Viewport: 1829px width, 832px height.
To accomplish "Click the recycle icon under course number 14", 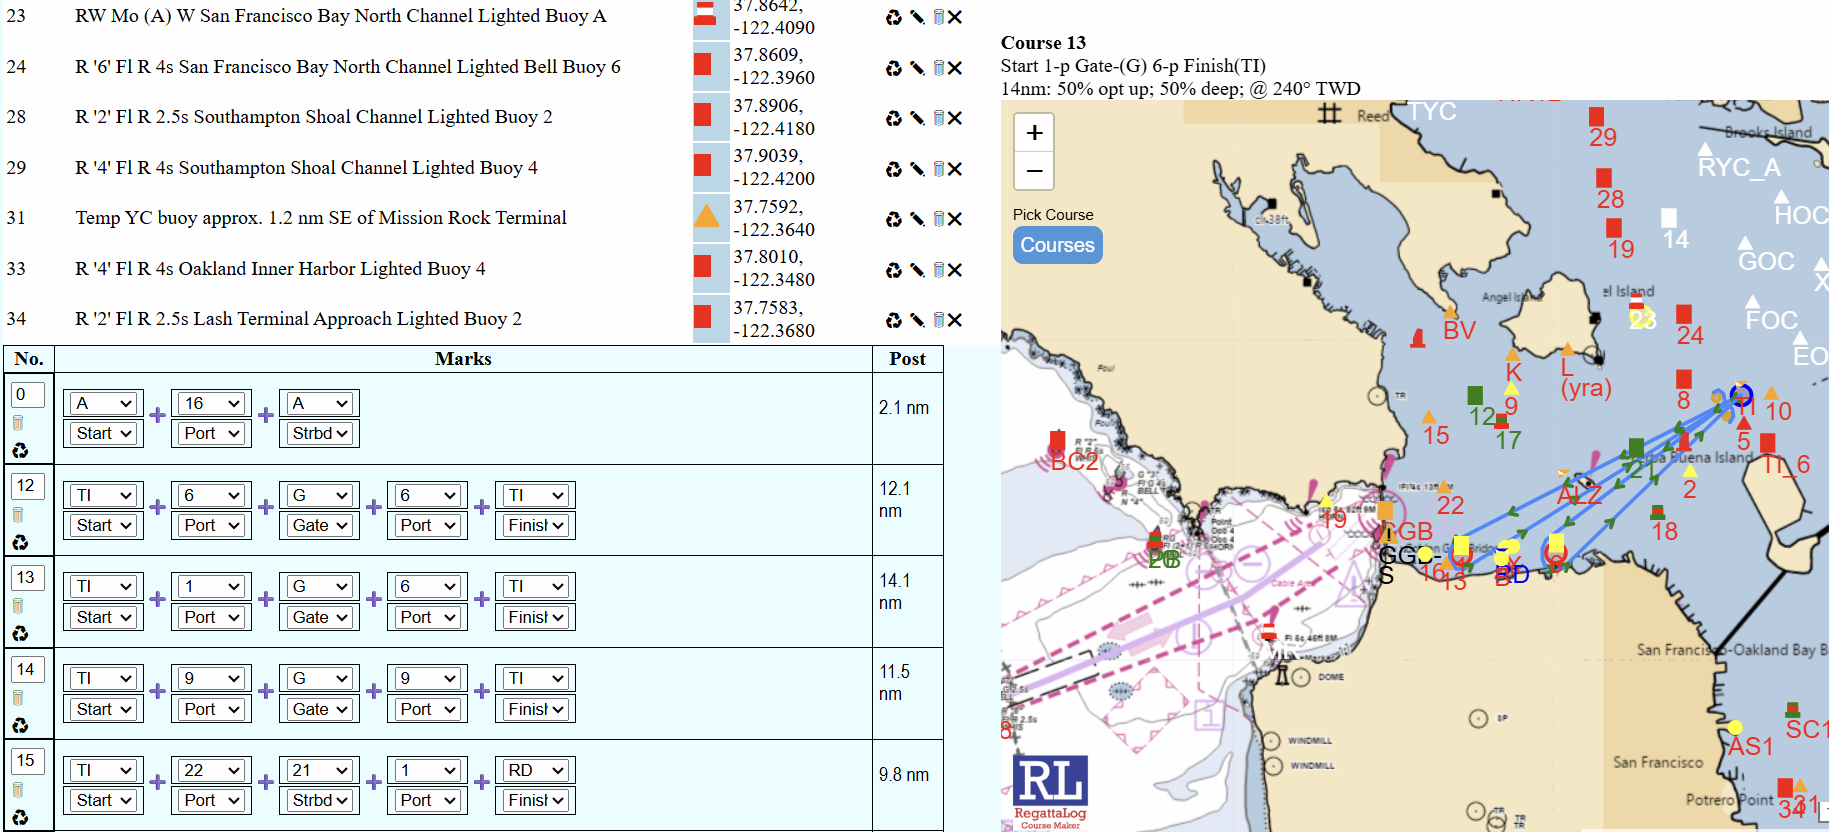I will pyautogui.click(x=20, y=726).
